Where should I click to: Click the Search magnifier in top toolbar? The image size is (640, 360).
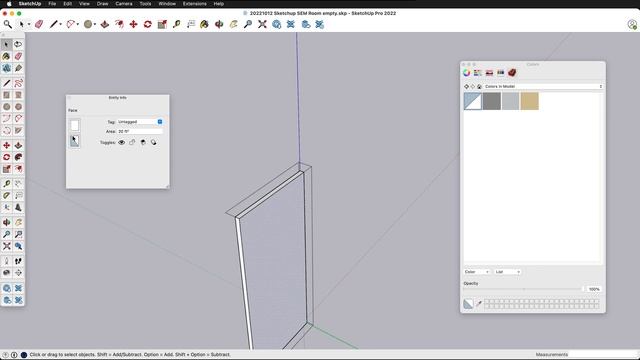tap(8, 24)
